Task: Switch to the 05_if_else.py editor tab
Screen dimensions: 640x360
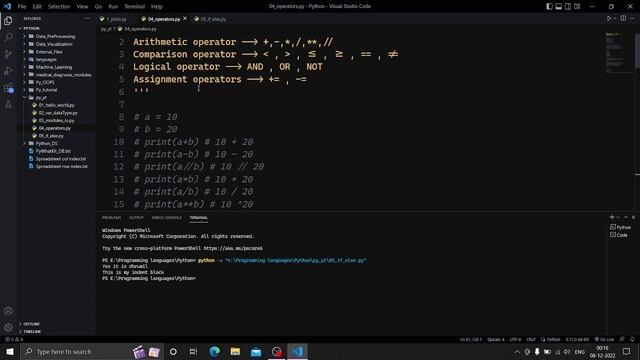Action: (211, 19)
